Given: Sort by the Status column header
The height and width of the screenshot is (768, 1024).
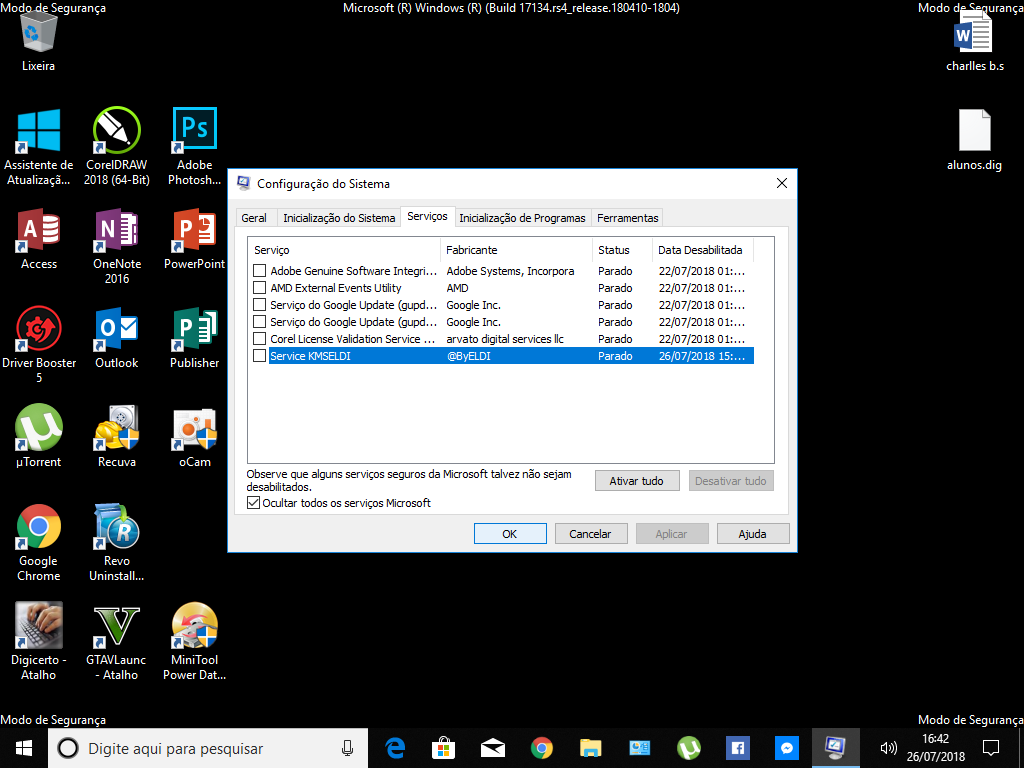Looking at the screenshot, I should pos(622,250).
